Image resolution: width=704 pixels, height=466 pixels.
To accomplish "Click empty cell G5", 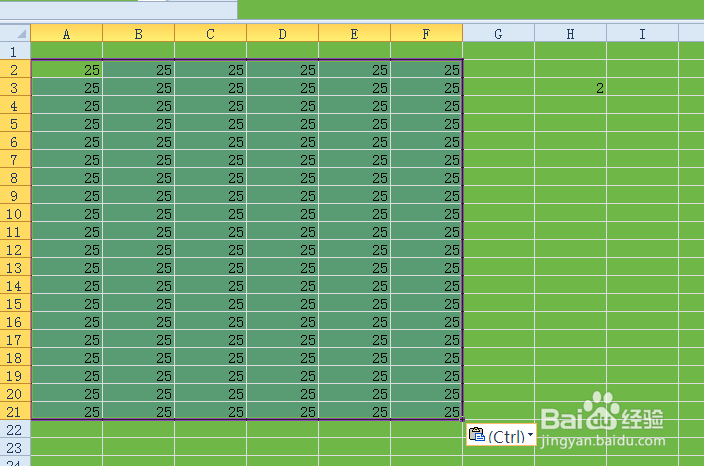I will pos(498,123).
